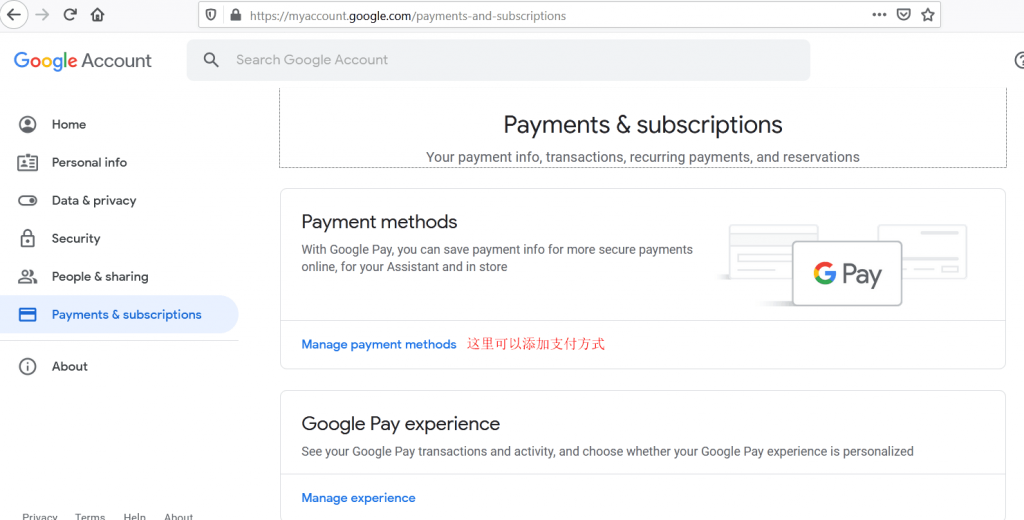Open Terms footer link
1024x520 pixels.
pyautogui.click(x=90, y=516)
